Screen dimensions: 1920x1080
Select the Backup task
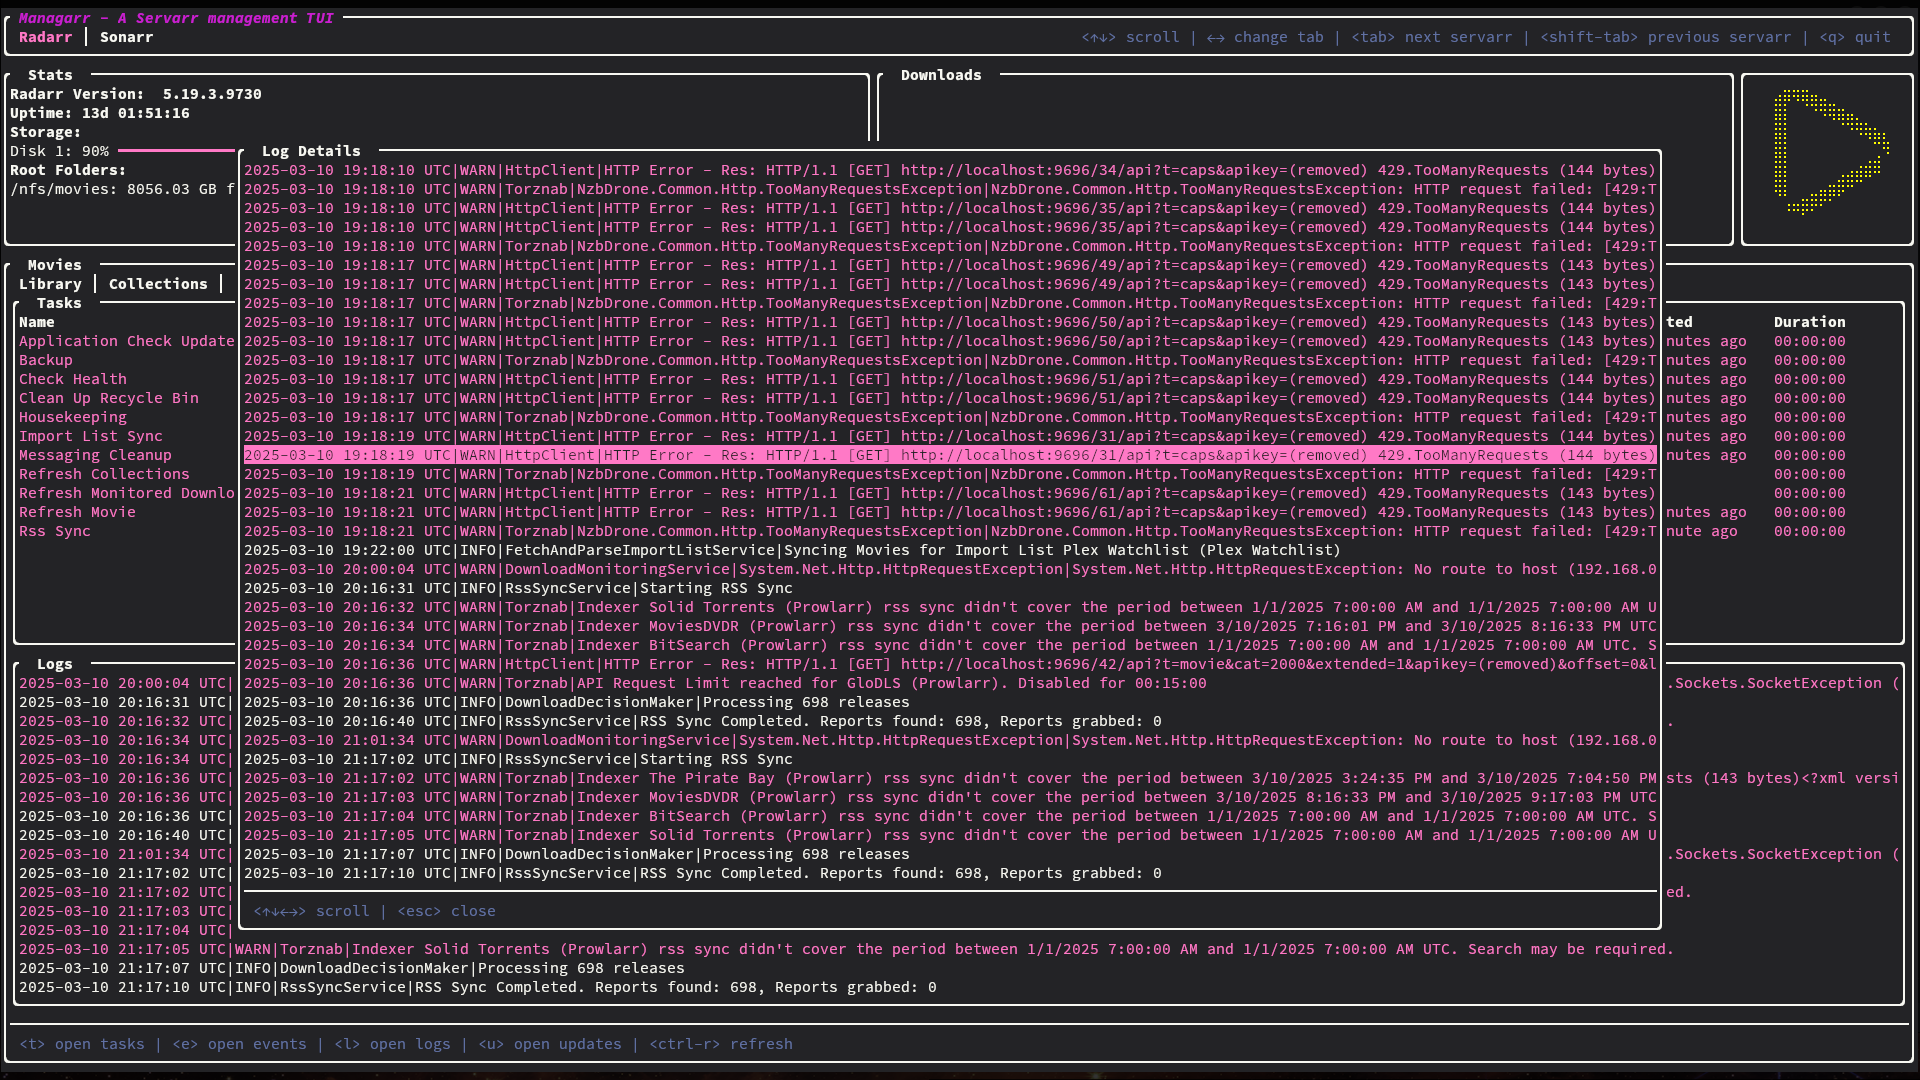[46, 360]
